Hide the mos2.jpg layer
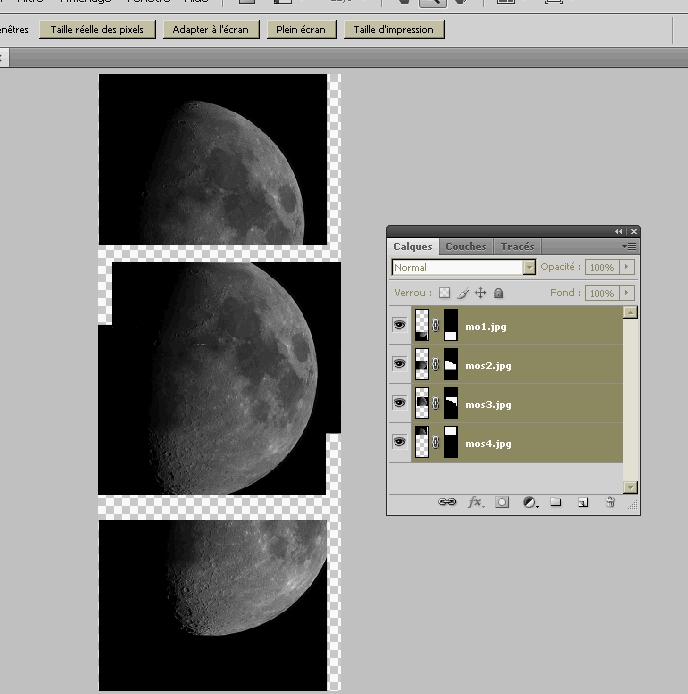 click(x=399, y=364)
